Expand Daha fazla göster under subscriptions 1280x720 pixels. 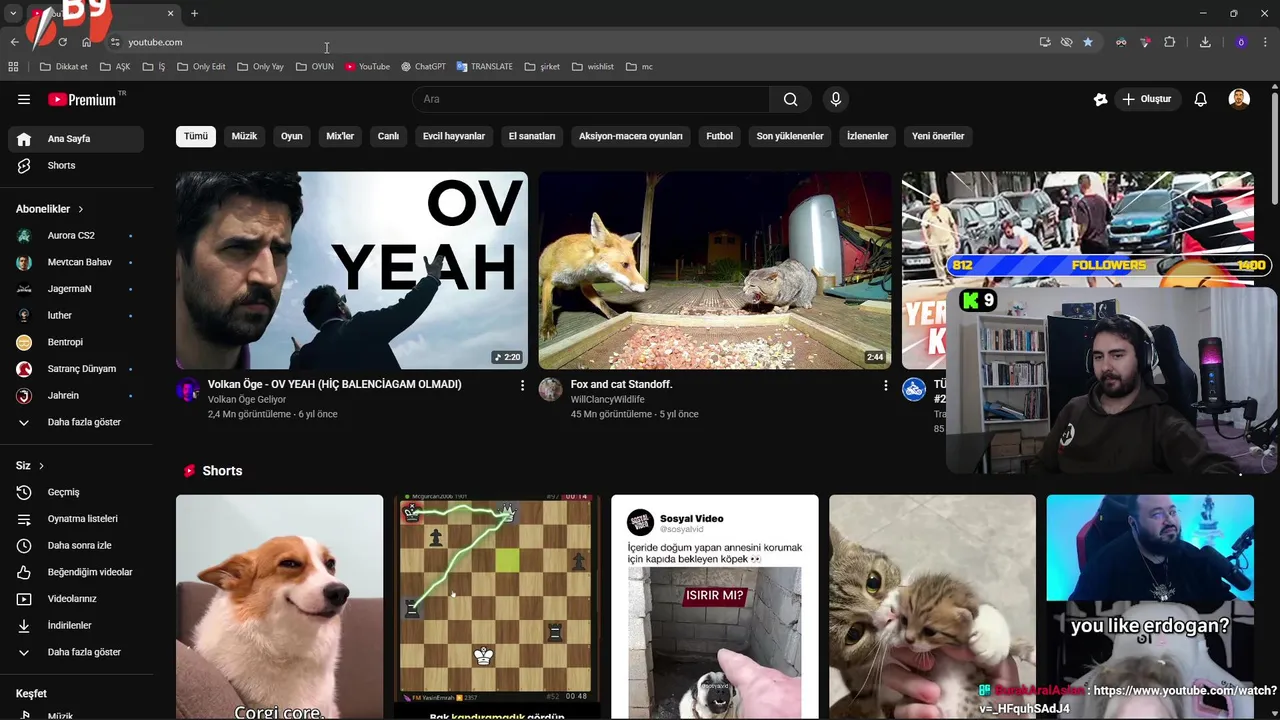tap(76, 422)
